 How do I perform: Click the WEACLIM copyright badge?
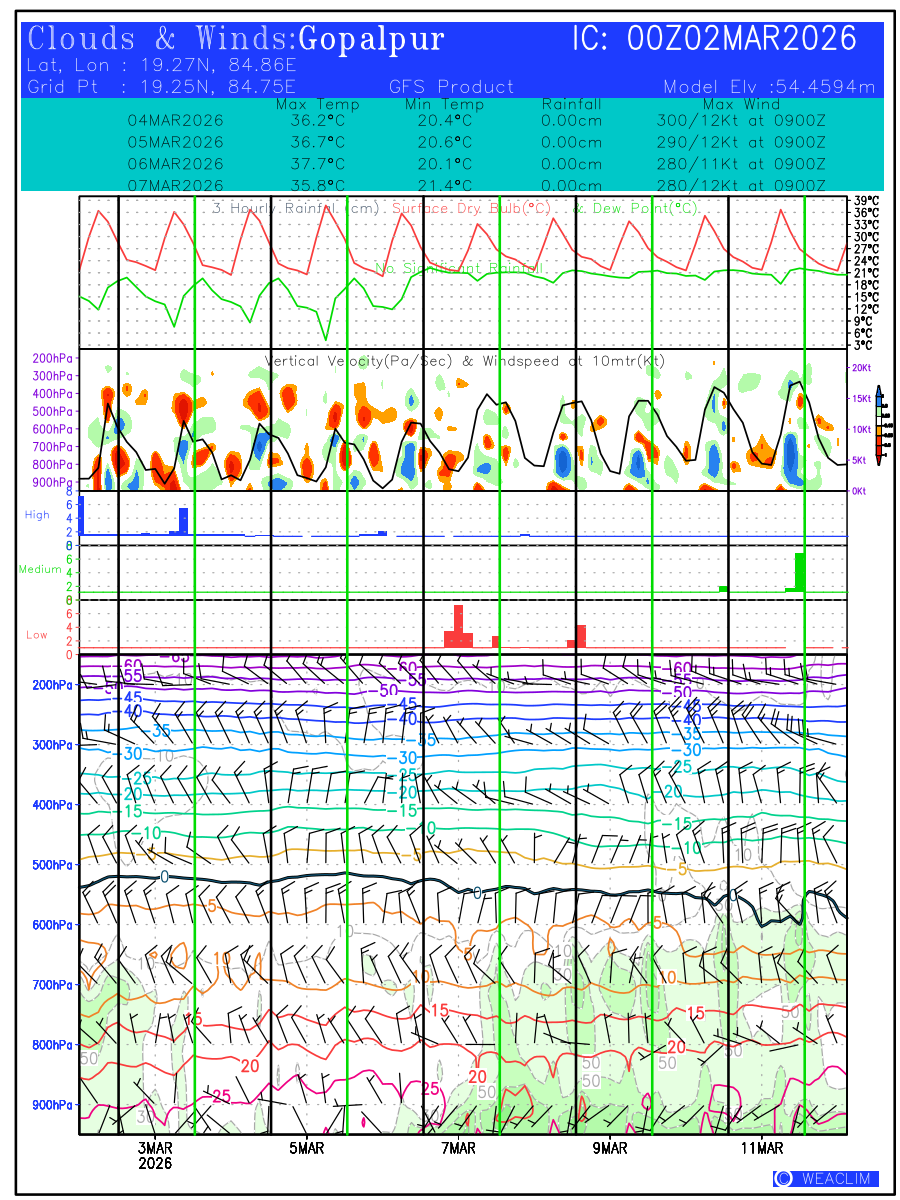click(825, 1179)
